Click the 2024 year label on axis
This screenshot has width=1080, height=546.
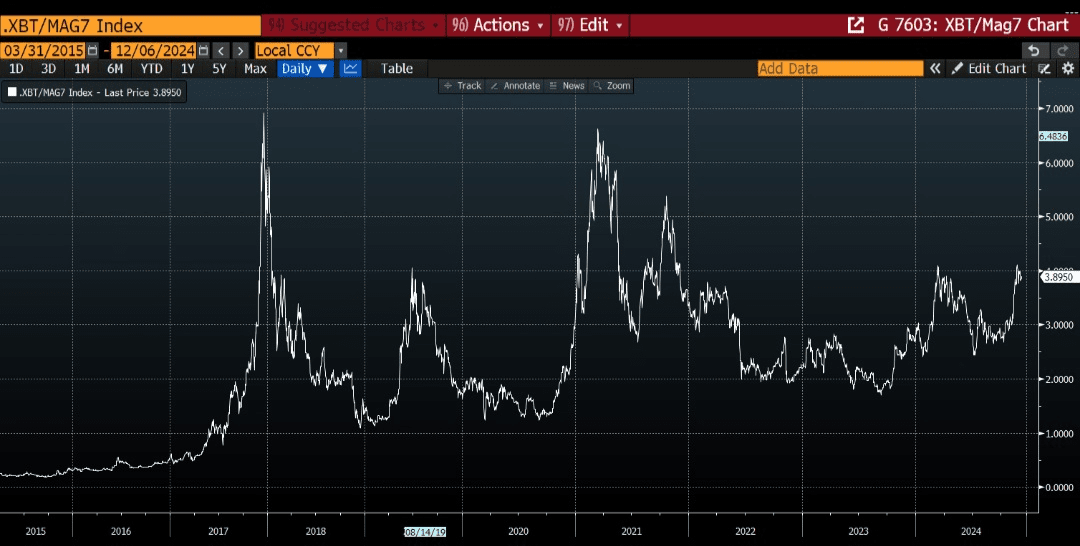click(971, 532)
